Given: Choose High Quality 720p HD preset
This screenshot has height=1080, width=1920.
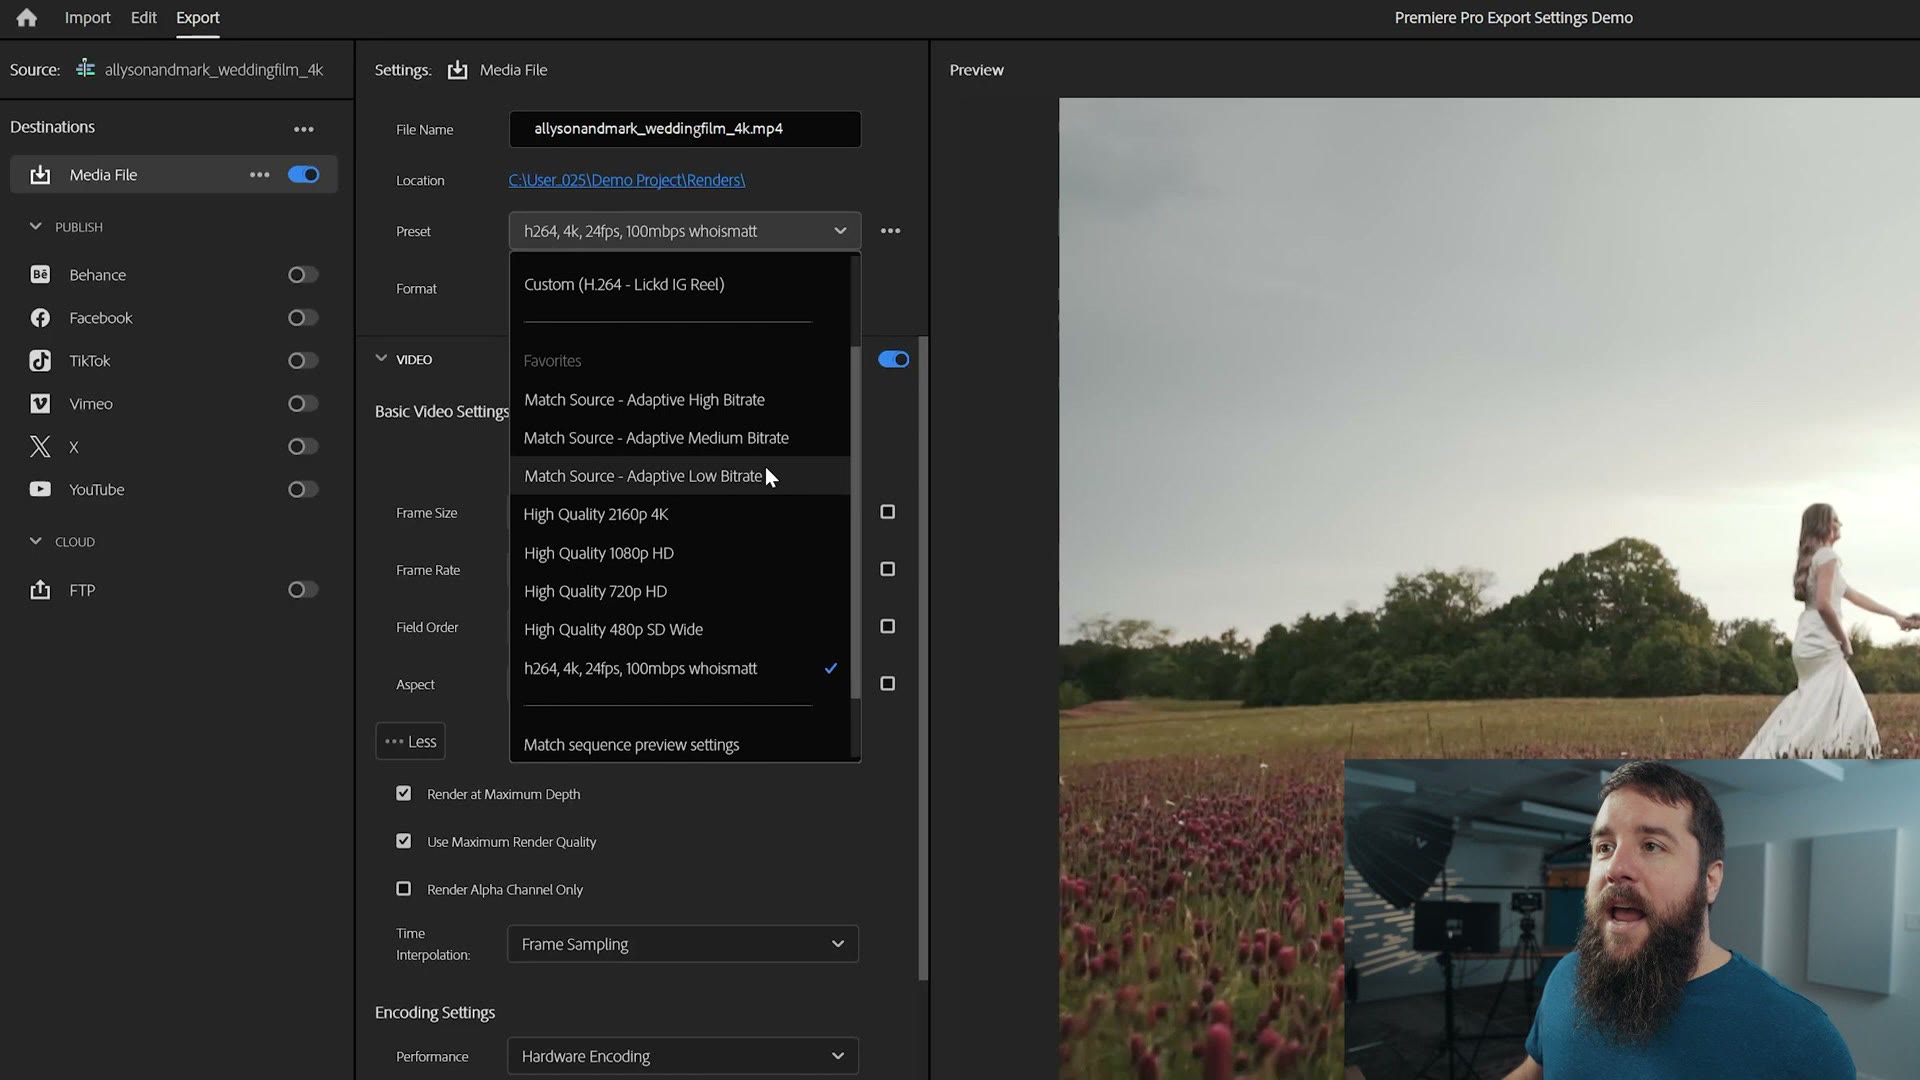Looking at the screenshot, I should tap(680, 591).
